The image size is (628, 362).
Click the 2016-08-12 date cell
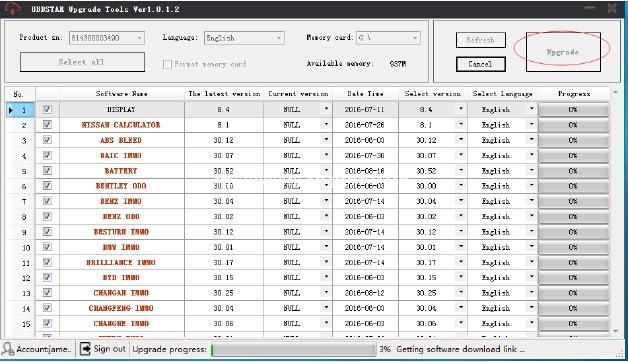click(364, 293)
